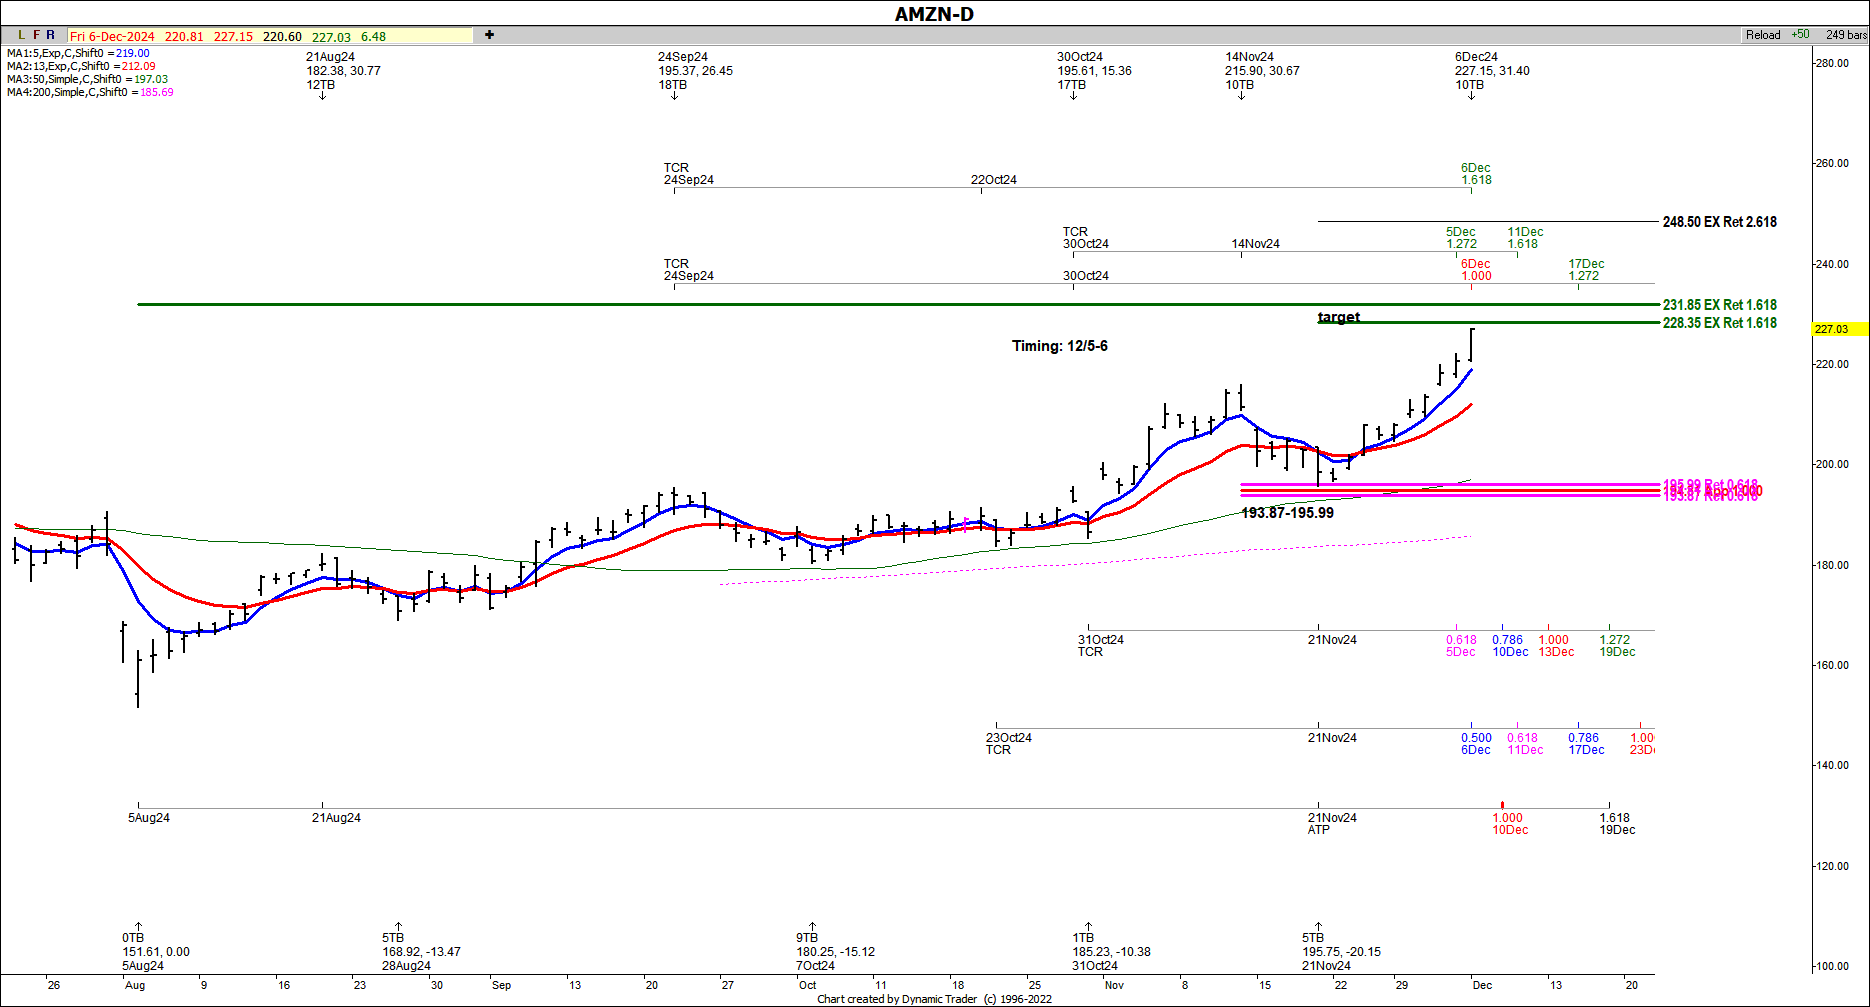Select the MA4 200 Simple legend line
The height and width of the screenshot is (1007, 1870).
click(90, 92)
